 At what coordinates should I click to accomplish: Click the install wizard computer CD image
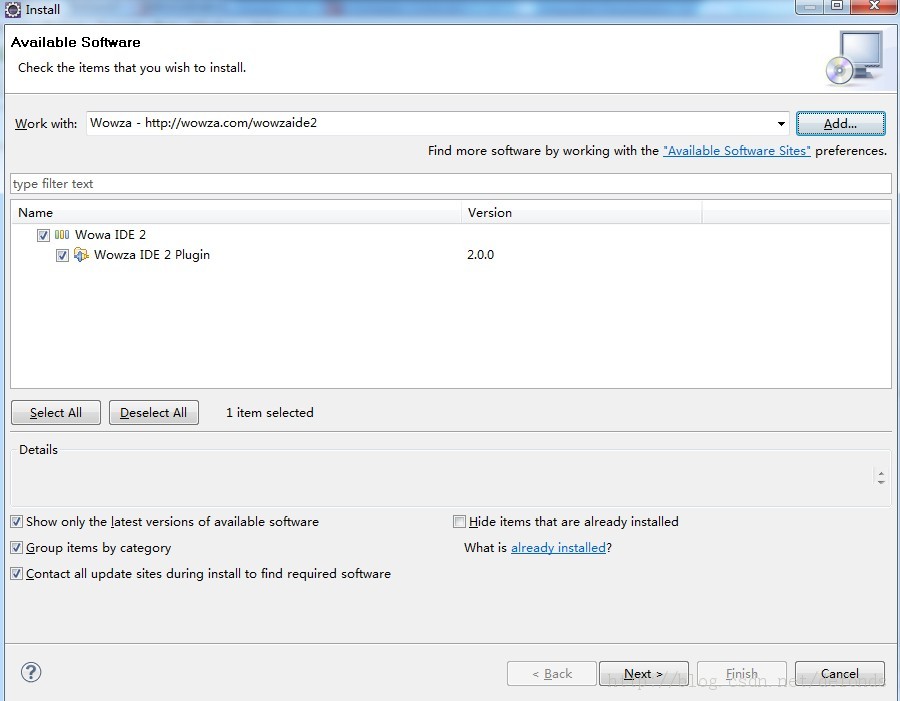(x=855, y=58)
